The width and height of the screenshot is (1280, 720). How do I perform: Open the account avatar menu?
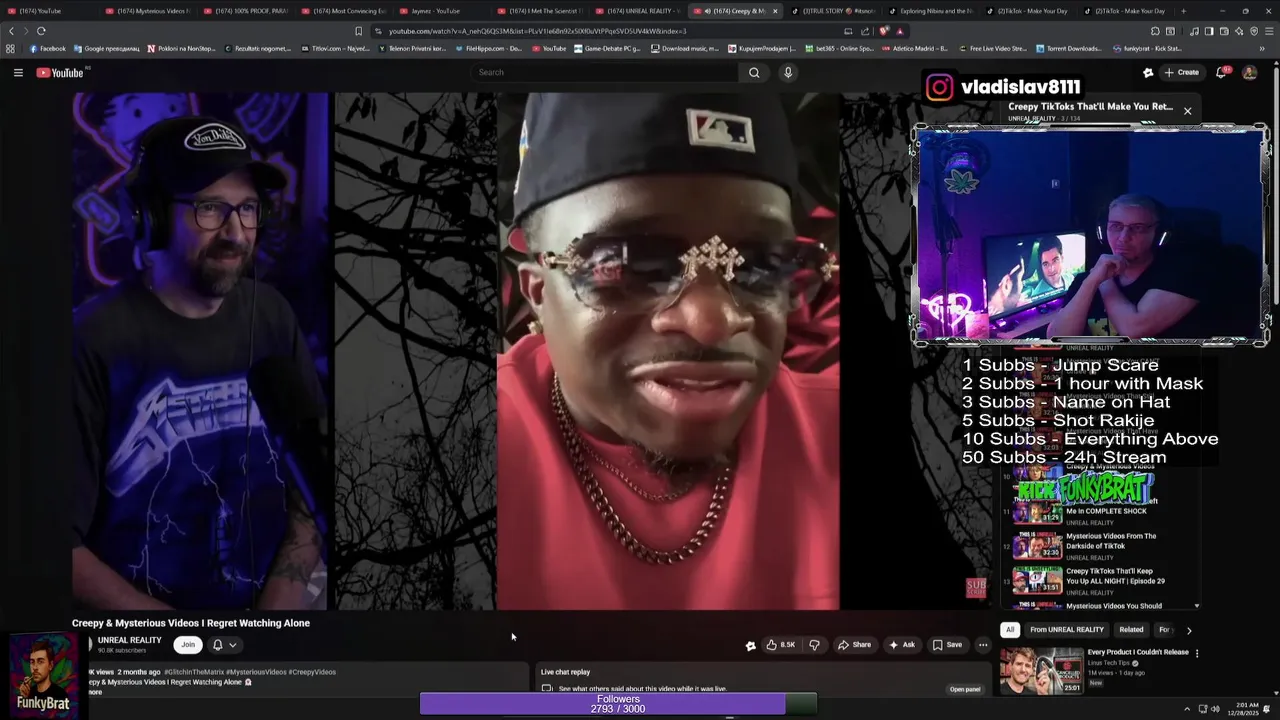click(x=1249, y=72)
